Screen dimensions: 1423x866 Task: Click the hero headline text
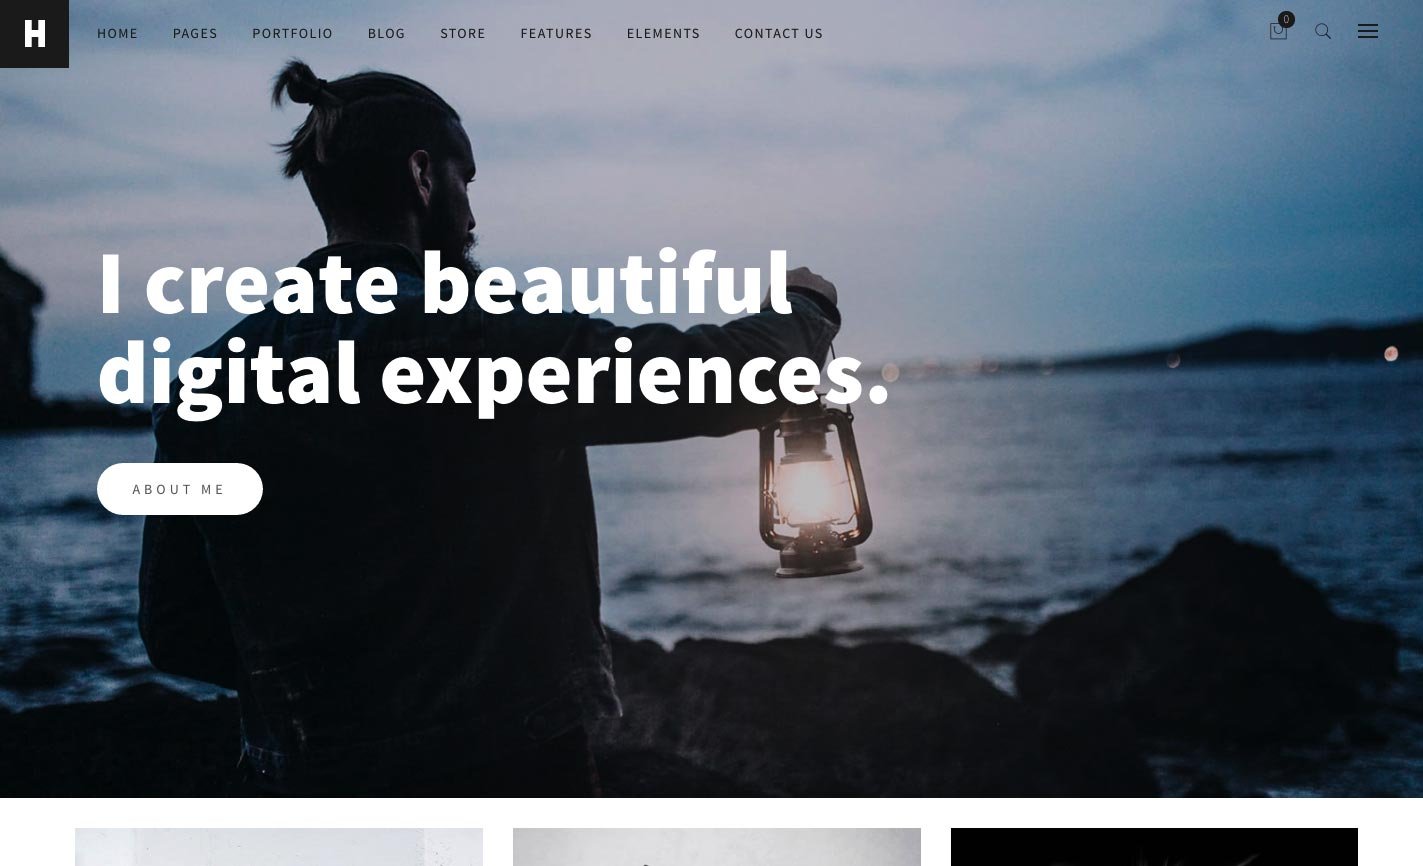pos(493,328)
